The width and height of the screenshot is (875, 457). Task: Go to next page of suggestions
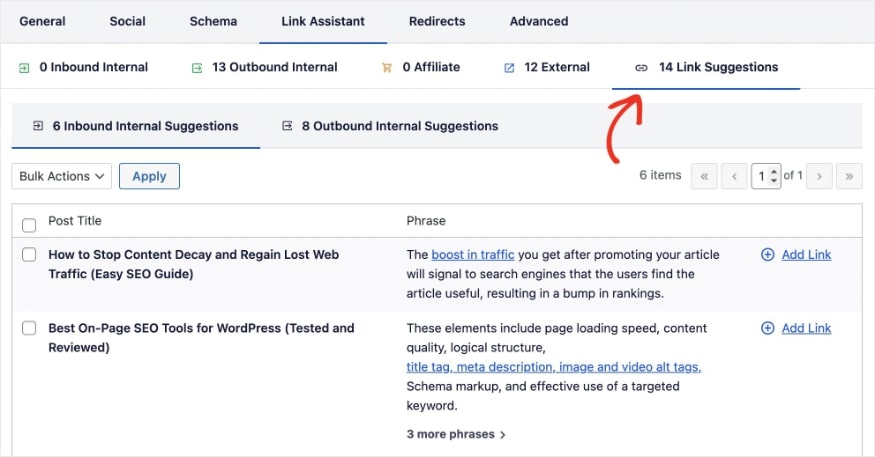click(x=819, y=176)
